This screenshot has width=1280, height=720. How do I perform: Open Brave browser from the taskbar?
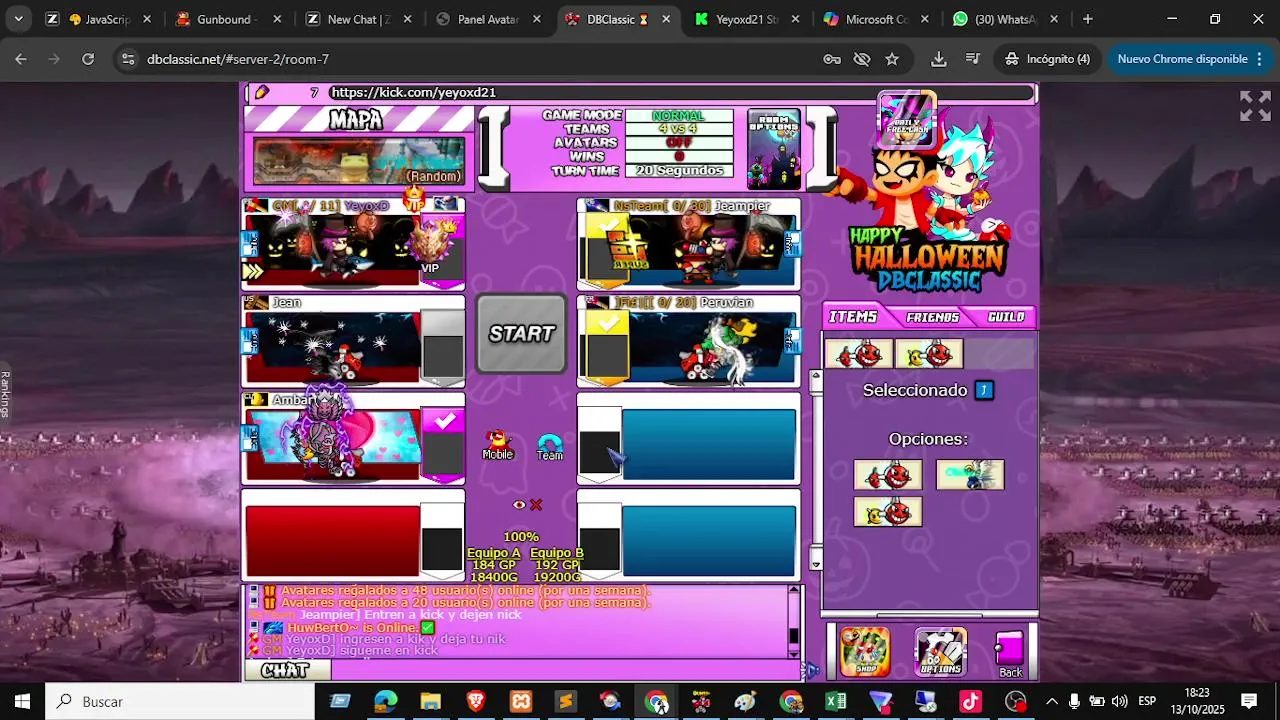(x=476, y=702)
